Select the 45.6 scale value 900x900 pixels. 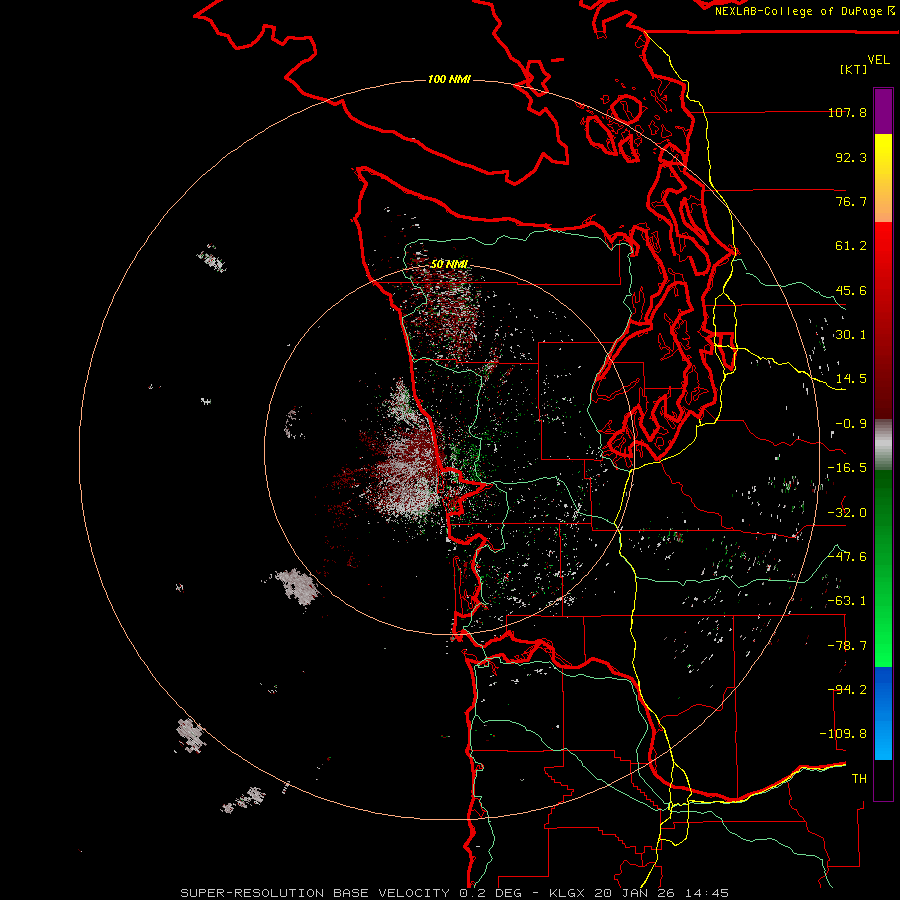[x=851, y=290]
